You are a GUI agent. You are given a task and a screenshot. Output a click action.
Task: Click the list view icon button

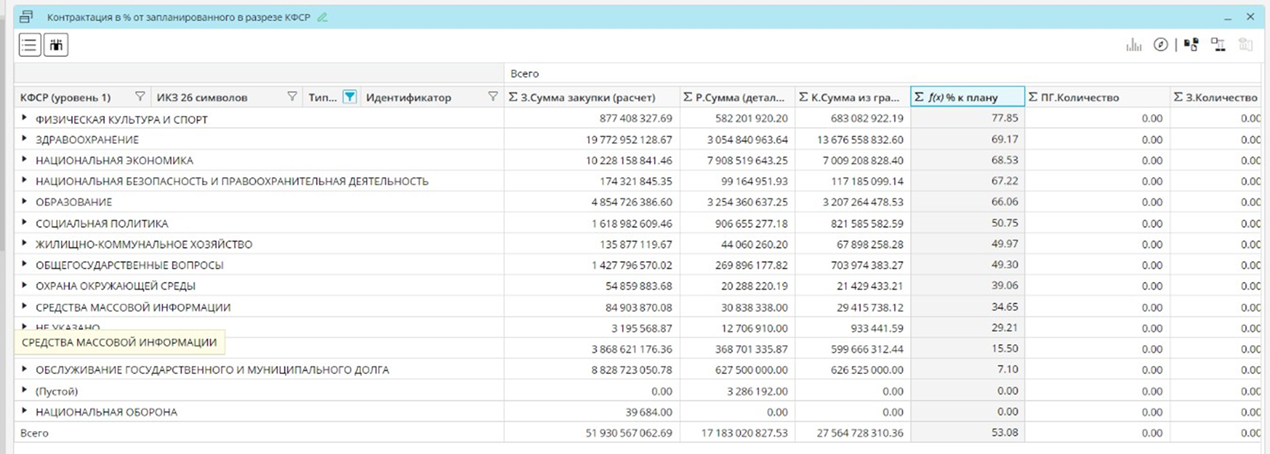tap(30, 44)
